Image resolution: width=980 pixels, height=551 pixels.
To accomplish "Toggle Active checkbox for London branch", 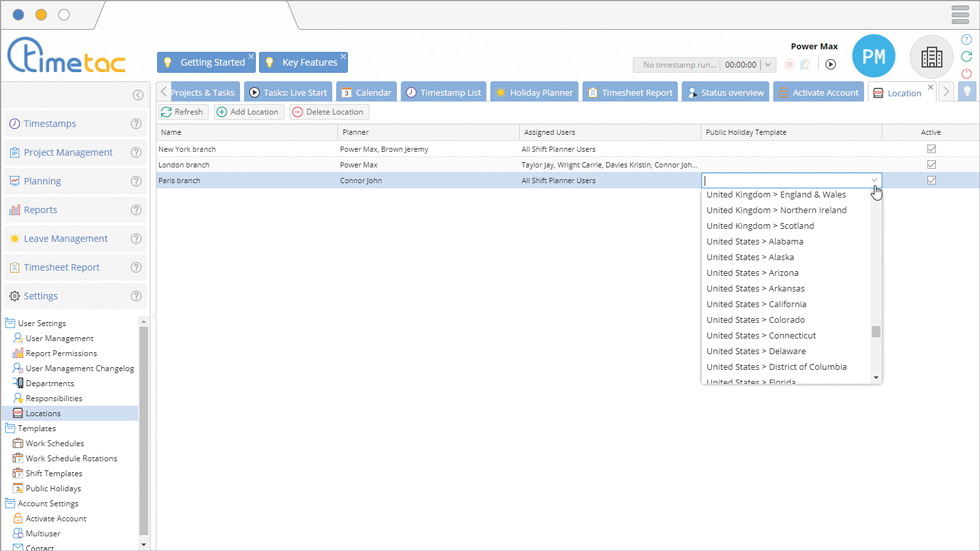I will (931, 165).
